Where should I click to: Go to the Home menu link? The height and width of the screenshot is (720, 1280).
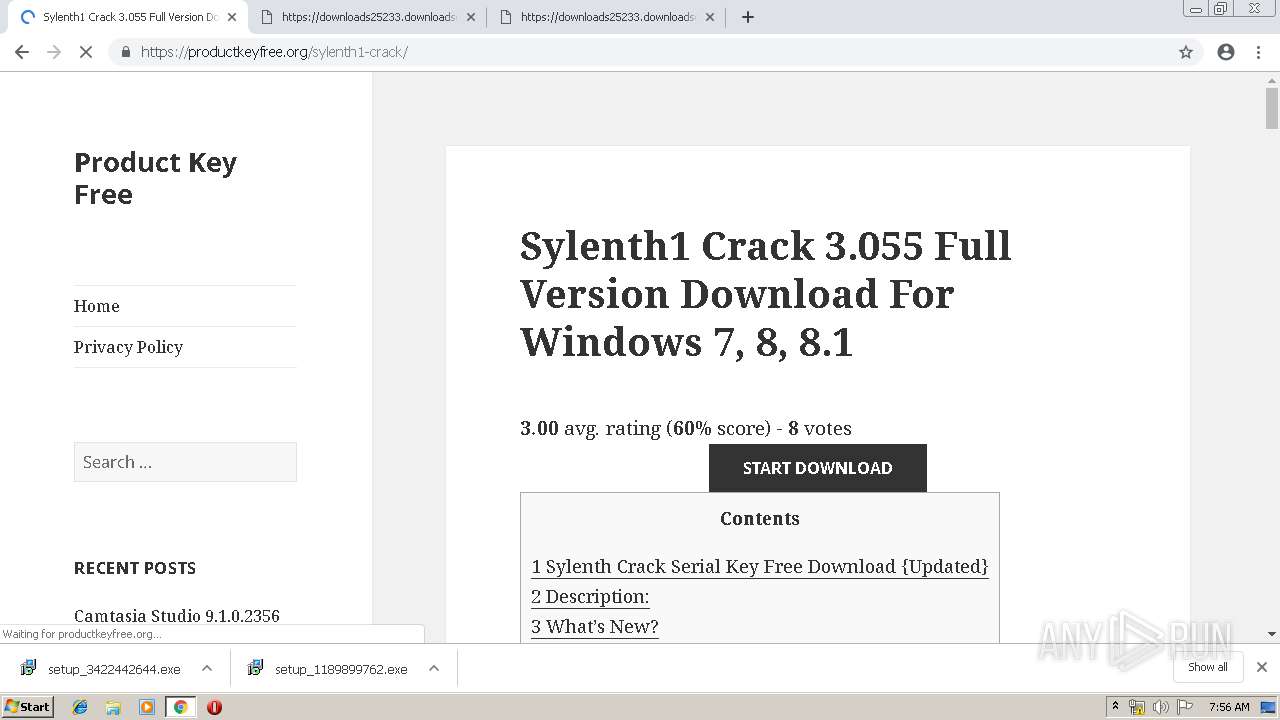96,306
